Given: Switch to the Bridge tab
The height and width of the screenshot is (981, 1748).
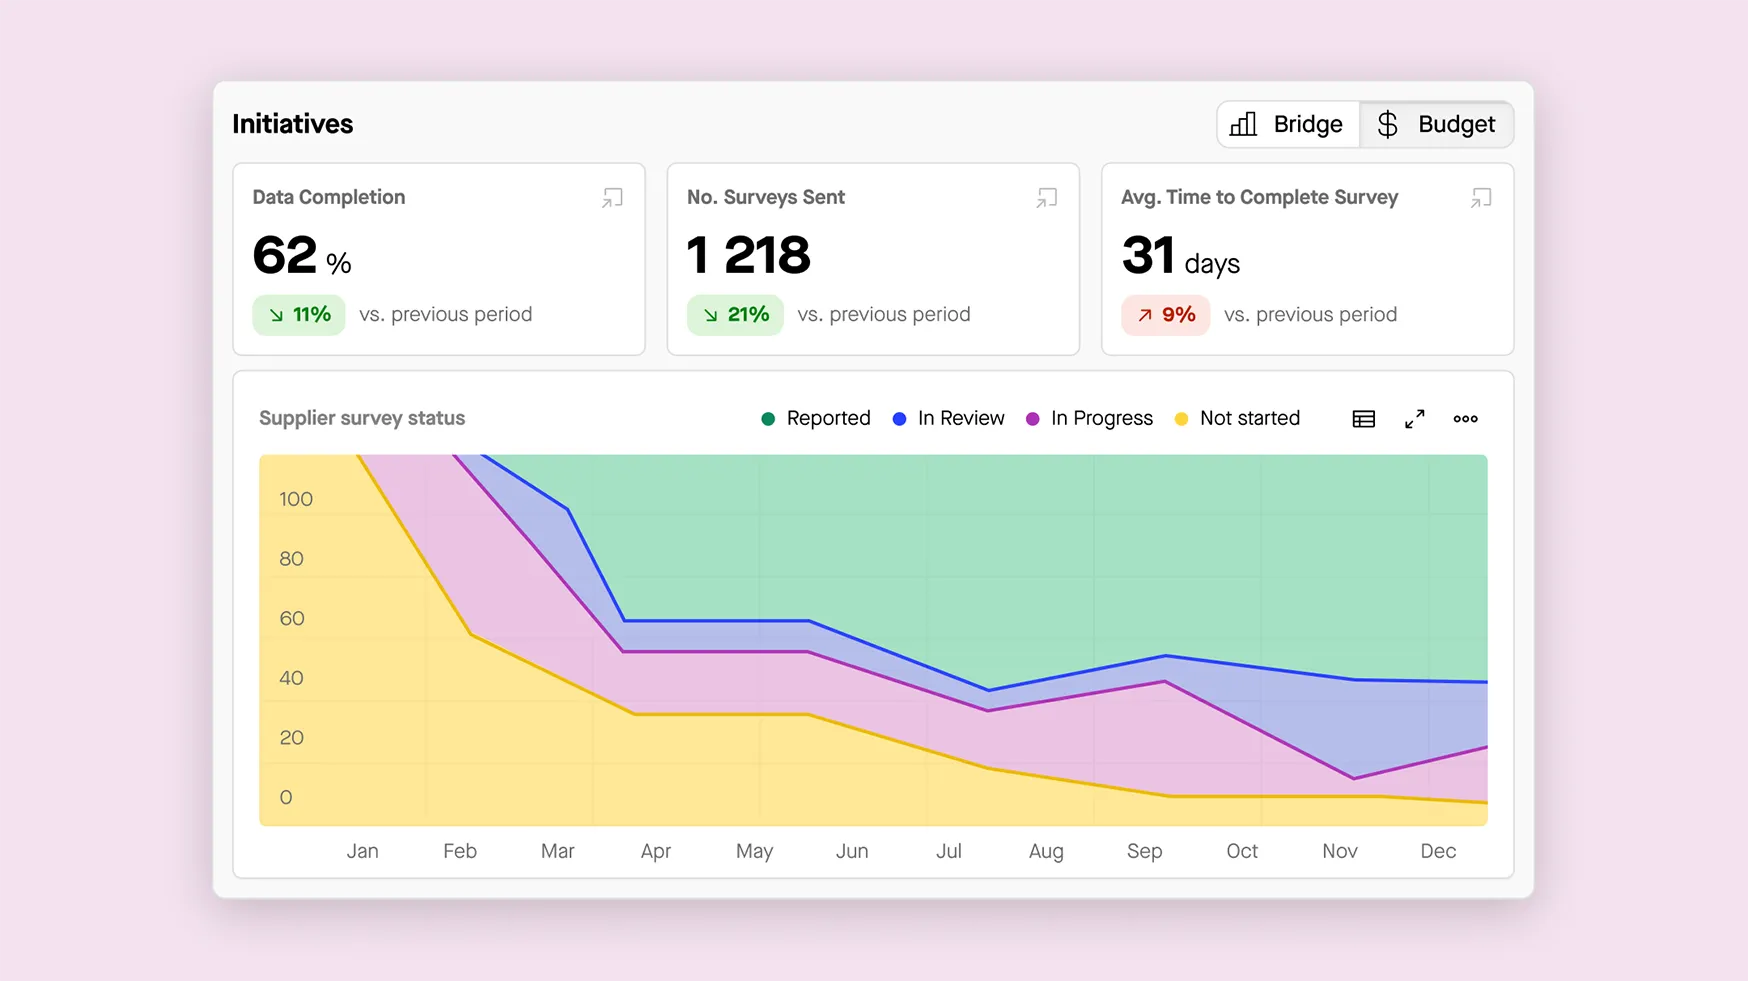Looking at the screenshot, I should 1288,124.
